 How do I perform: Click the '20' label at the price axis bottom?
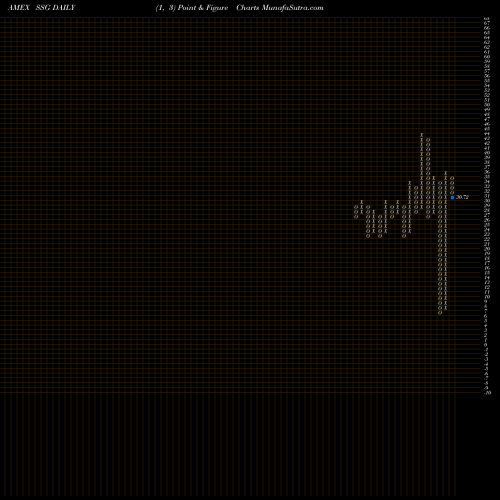[488, 393]
